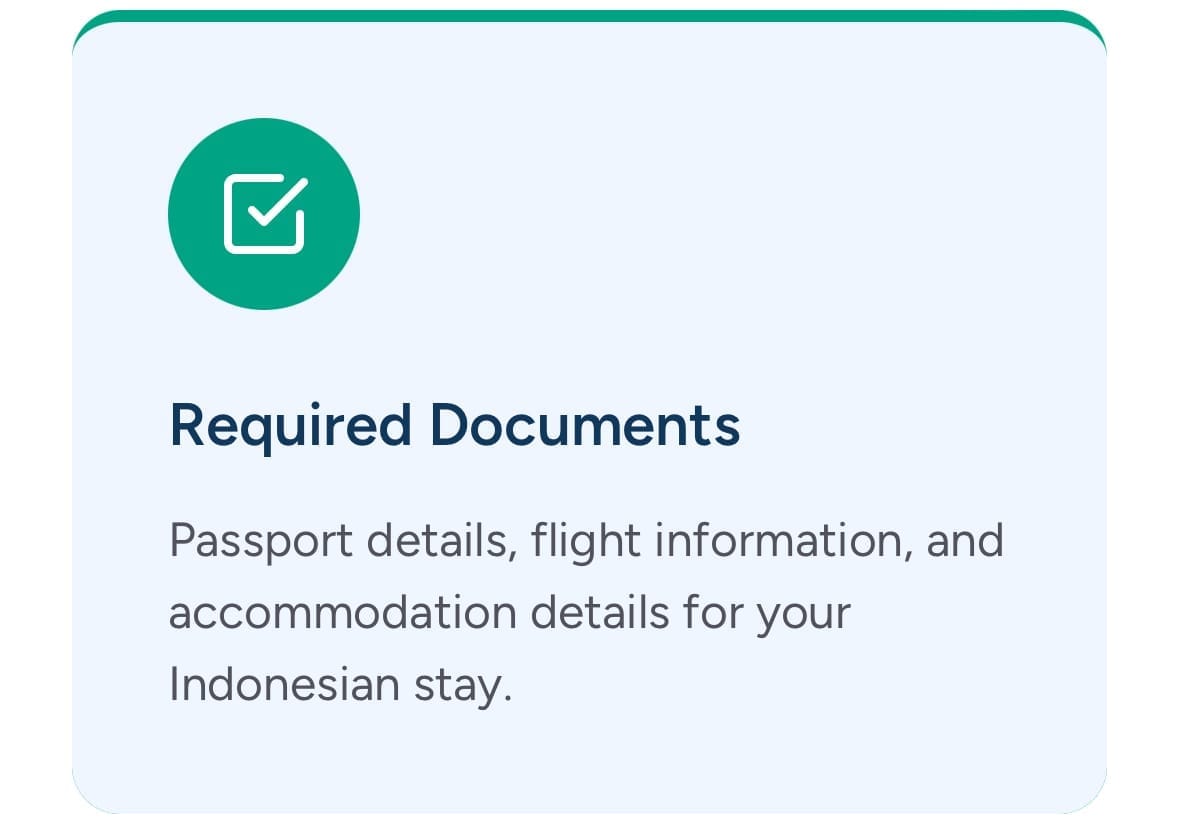The width and height of the screenshot is (1179, 830).
Task: Click the word "Documents" in the heading
Action: [585, 424]
